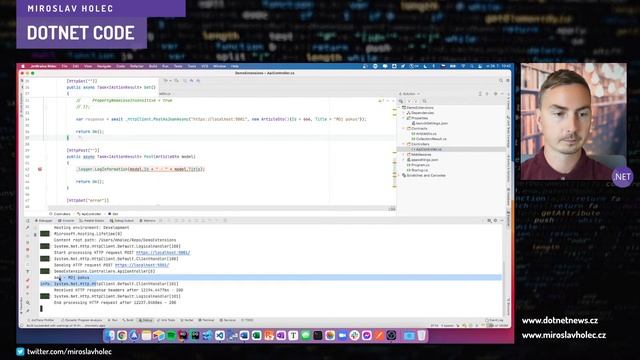Open launchSettings.json in solution explorer
The width and height of the screenshot is (640, 360).
(429, 123)
